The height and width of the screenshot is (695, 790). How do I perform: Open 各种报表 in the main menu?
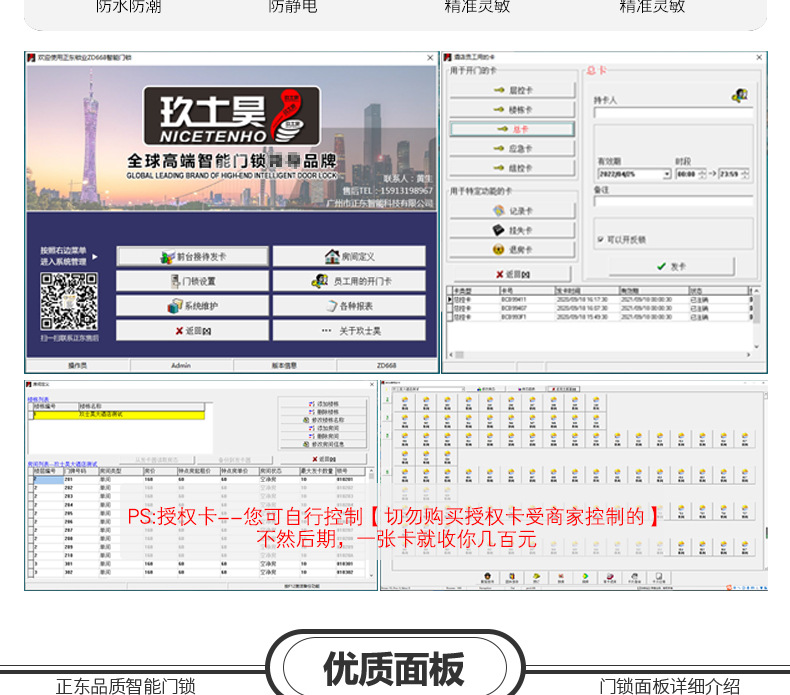click(x=349, y=306)
